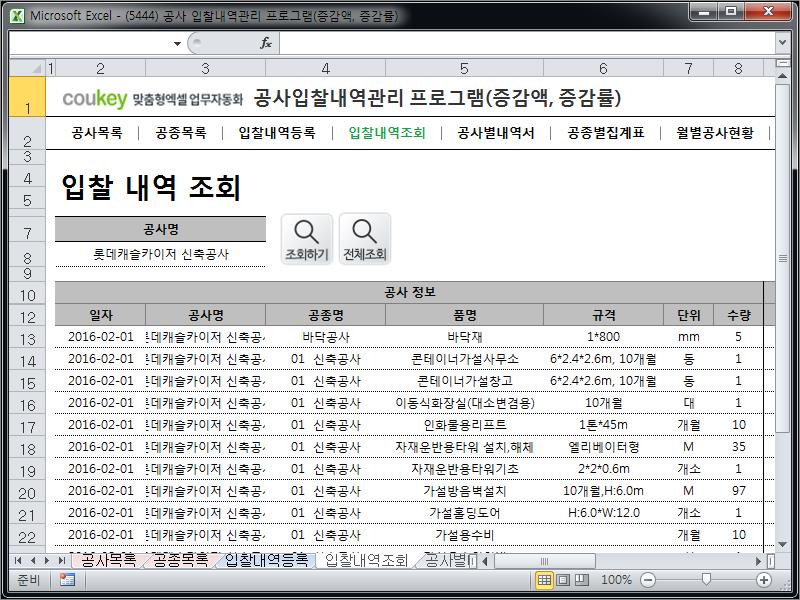The image size is (800, 600).
Task: Switch to the 입찰내역등록 sheet tab
Action: click(x=266, y=560)
